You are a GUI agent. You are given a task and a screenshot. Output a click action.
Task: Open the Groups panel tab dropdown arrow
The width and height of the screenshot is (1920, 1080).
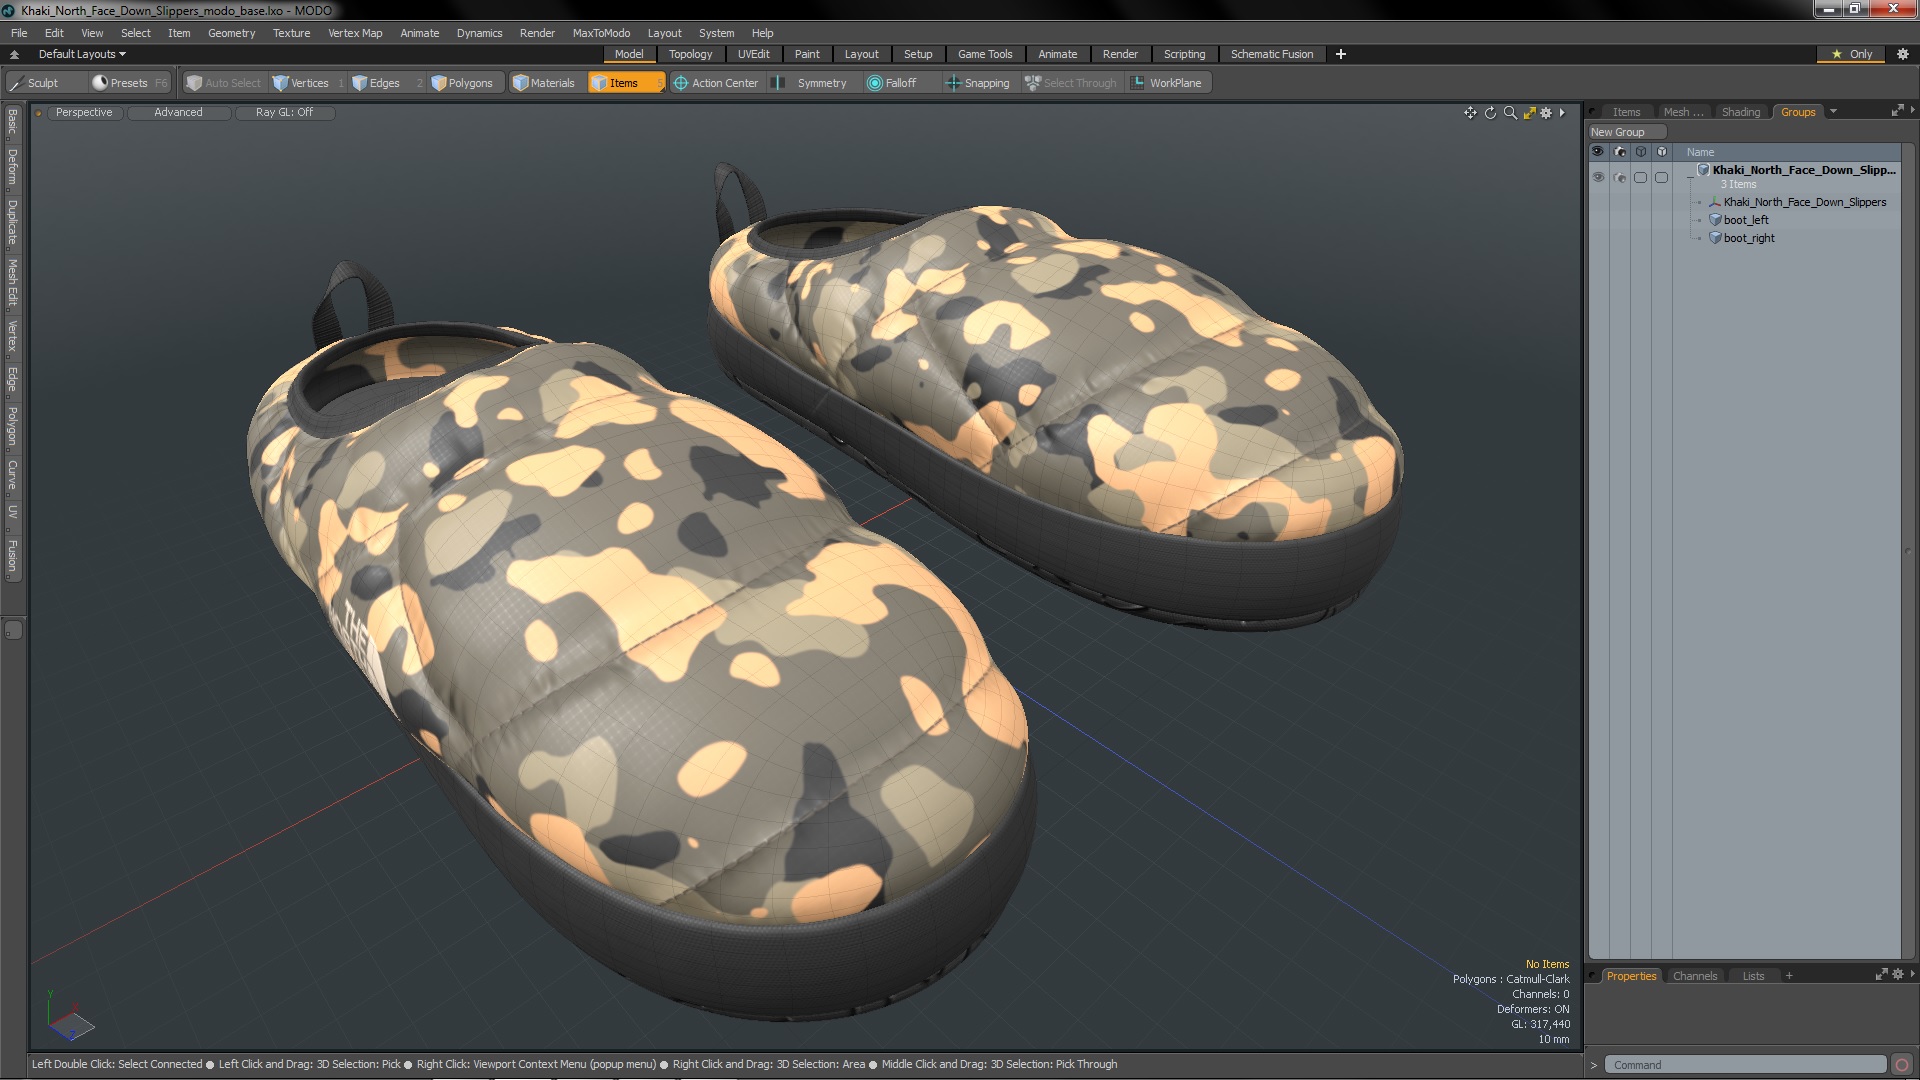[x=1833, y=112]
